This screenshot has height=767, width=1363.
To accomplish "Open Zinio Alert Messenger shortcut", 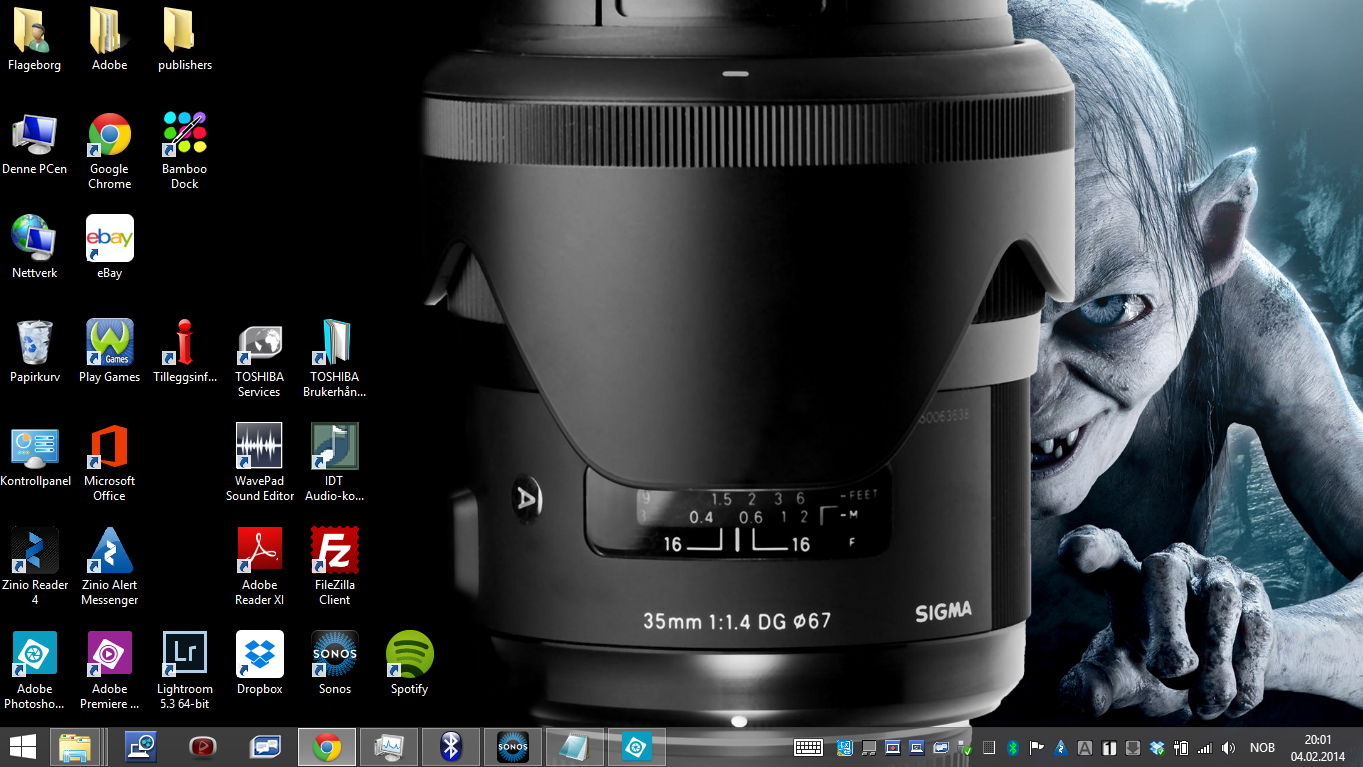I will (109, 567).
